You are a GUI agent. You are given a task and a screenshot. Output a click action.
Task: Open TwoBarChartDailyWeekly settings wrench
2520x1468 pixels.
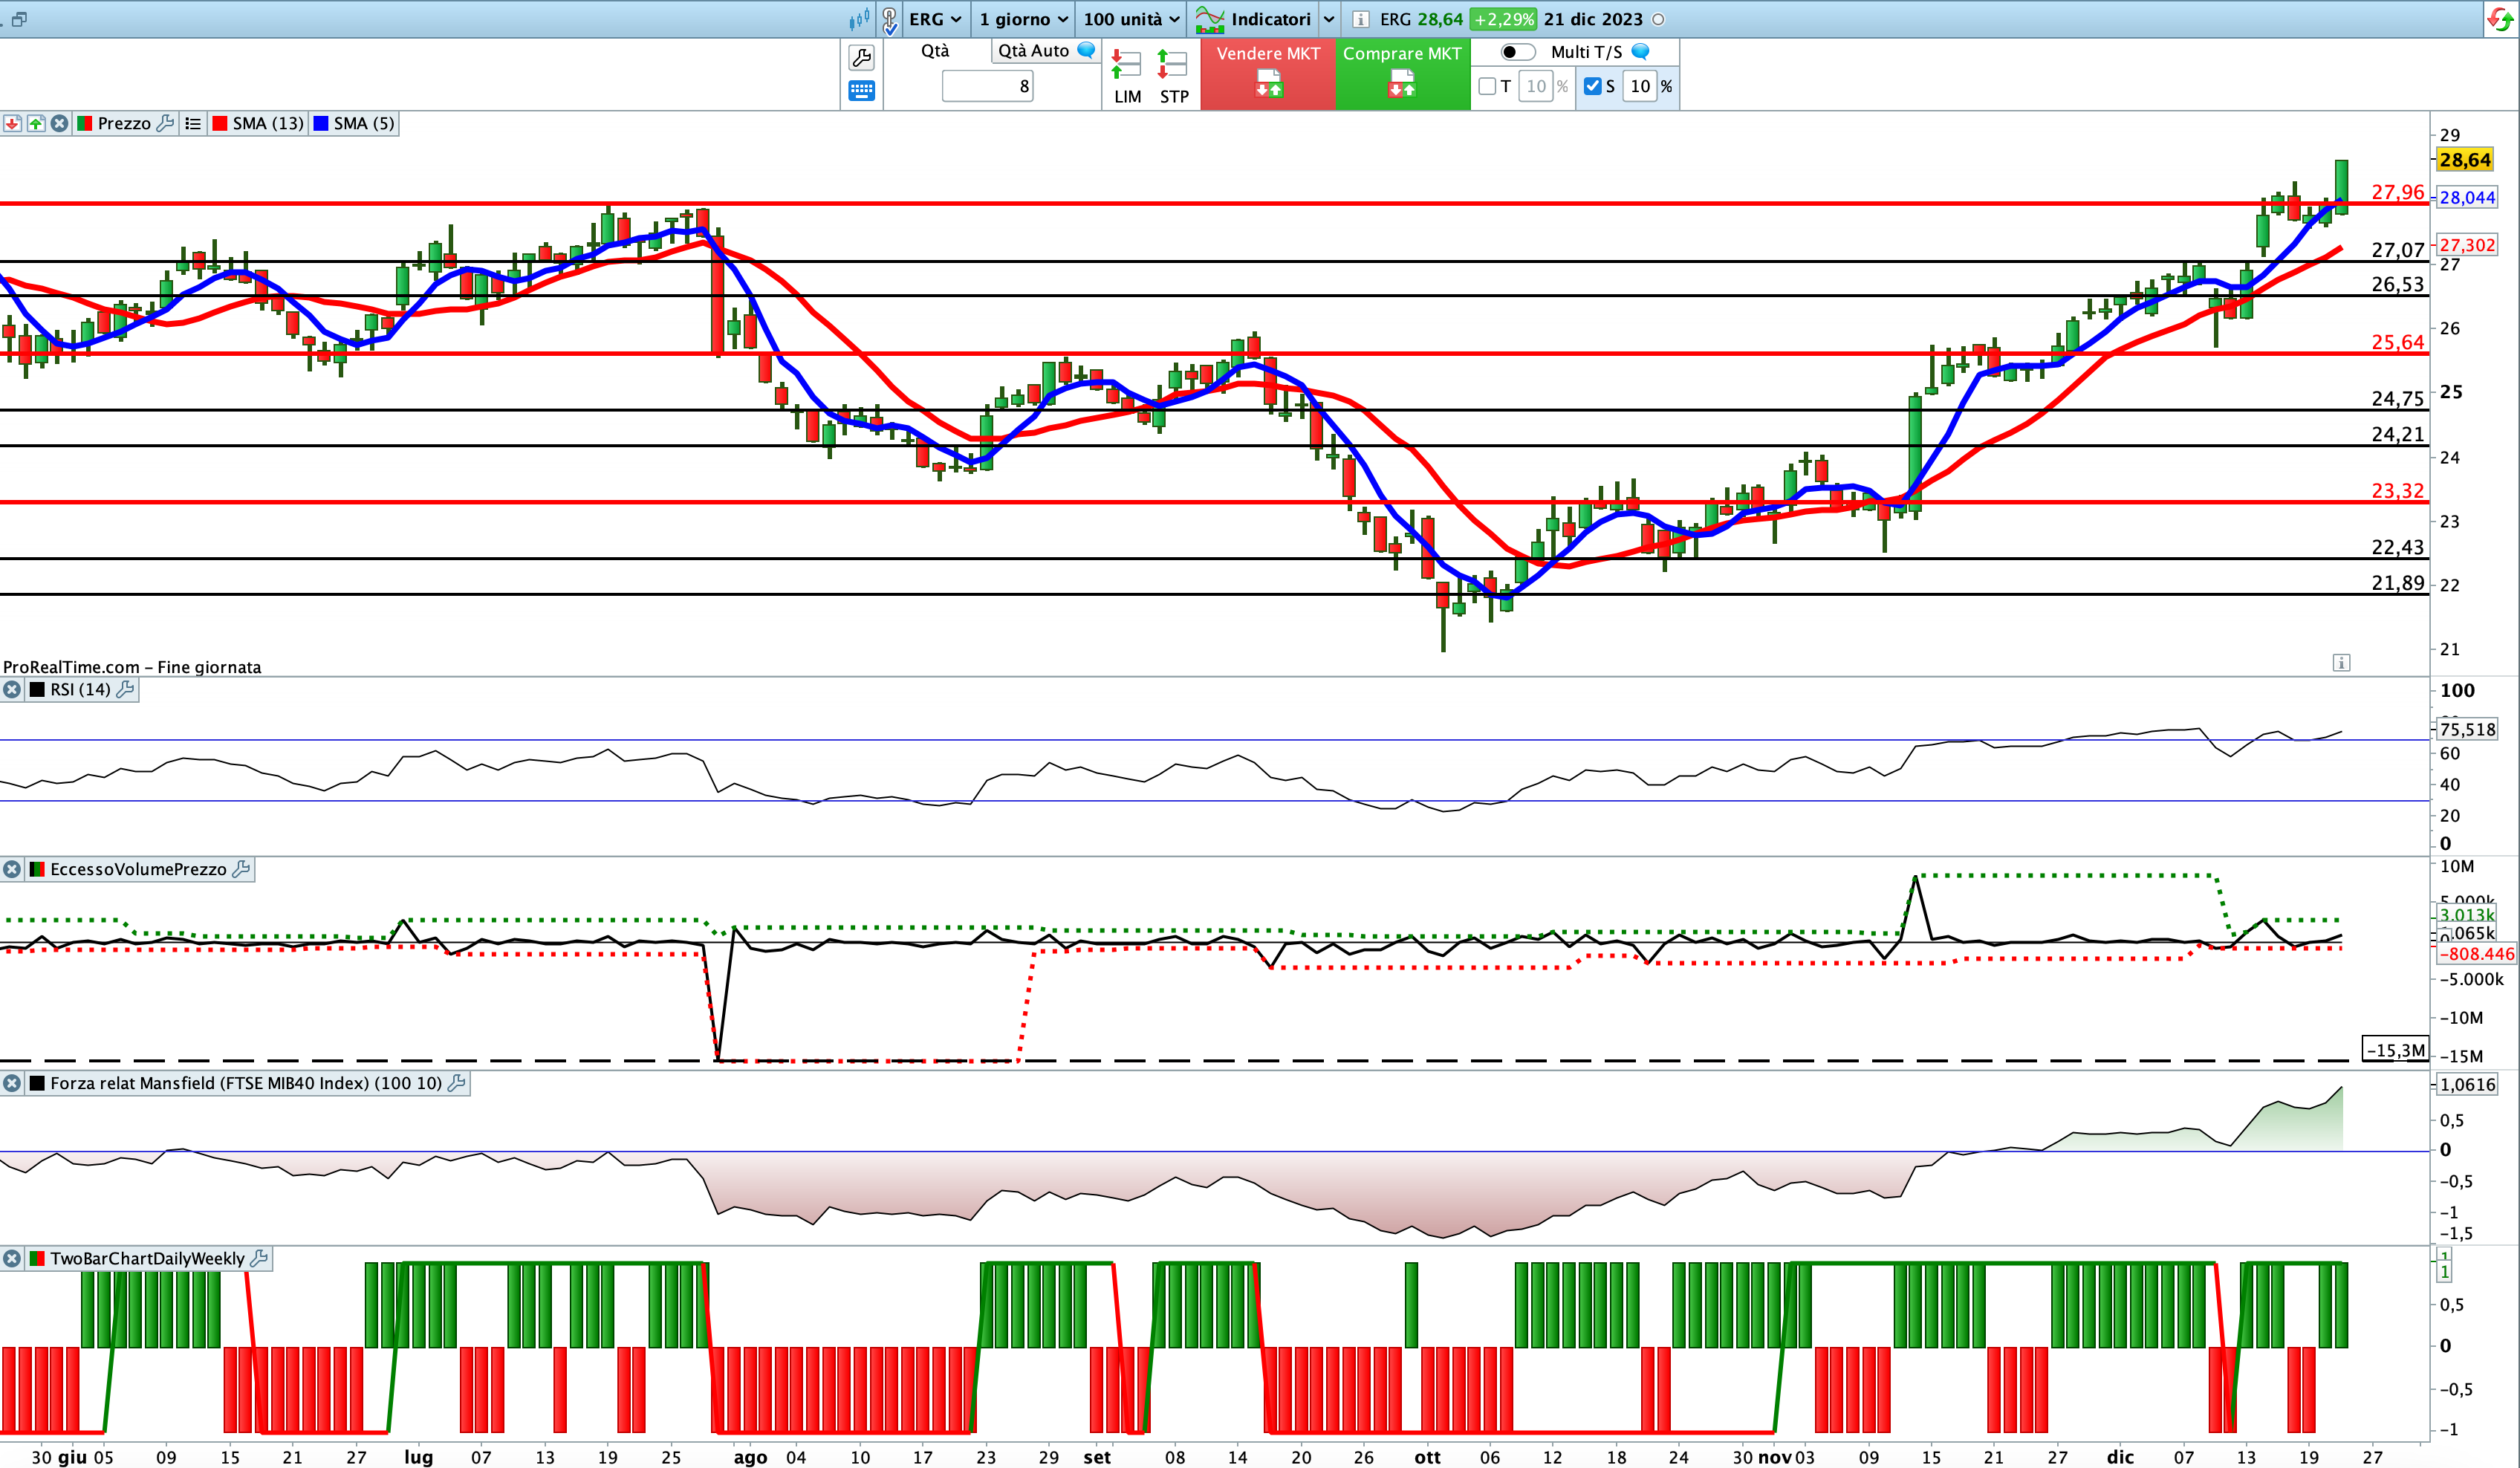tap(259, 1258)
